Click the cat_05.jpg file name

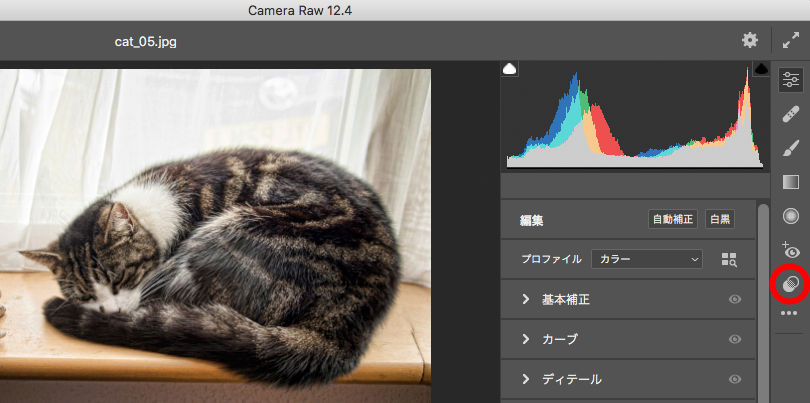tap(146, 42)
